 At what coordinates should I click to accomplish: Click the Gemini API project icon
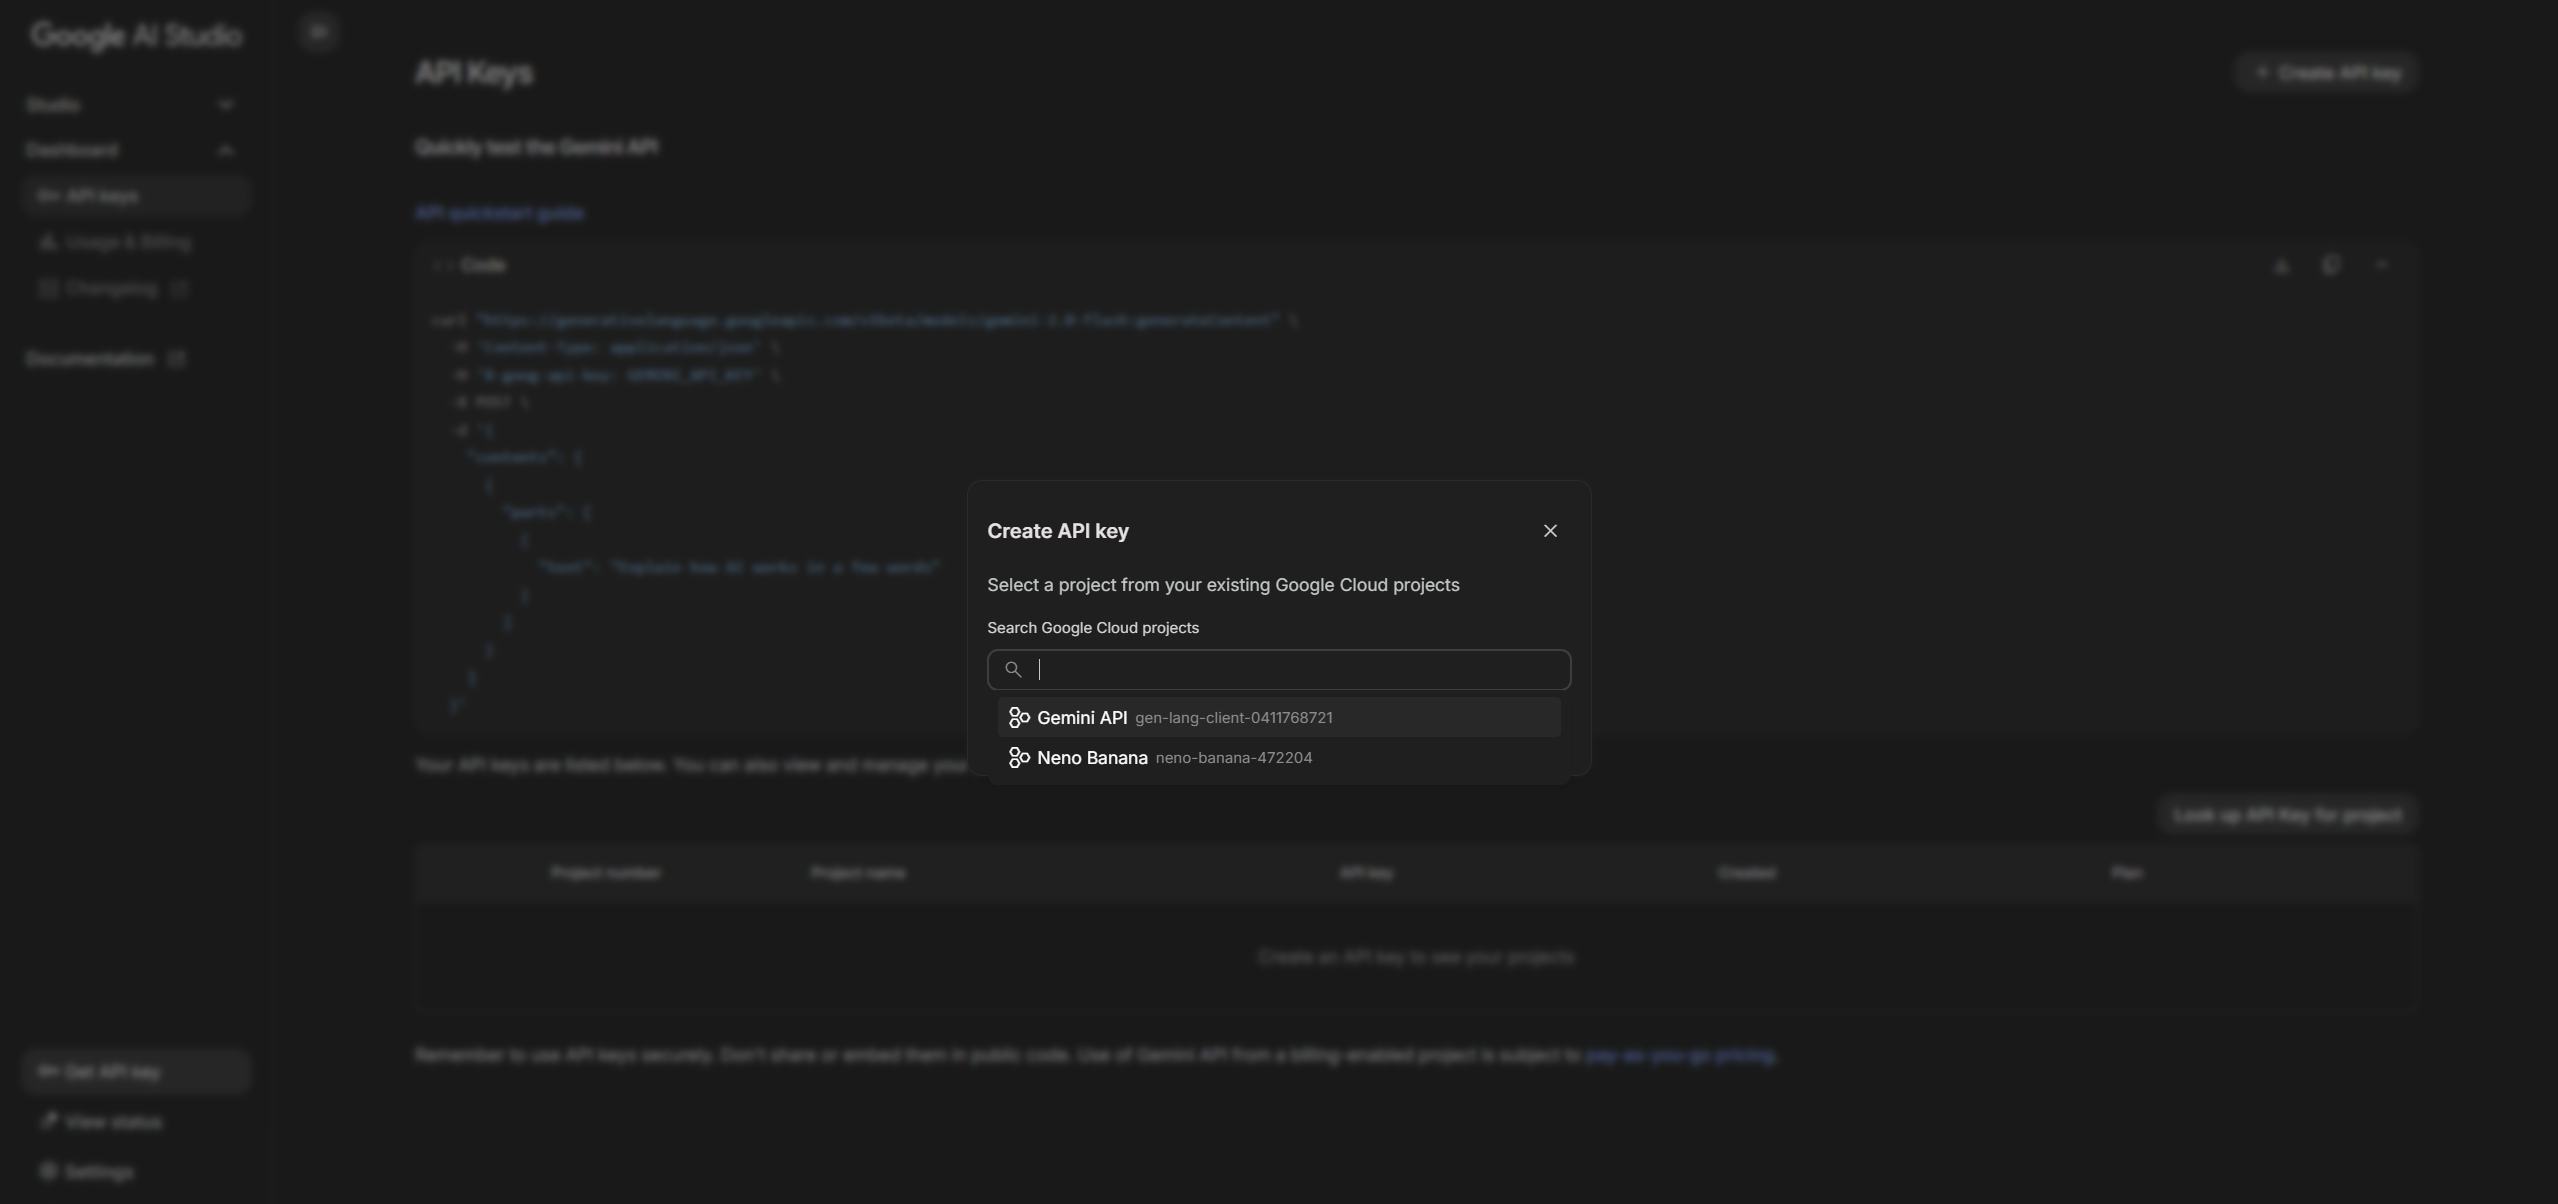(1018, 717)
